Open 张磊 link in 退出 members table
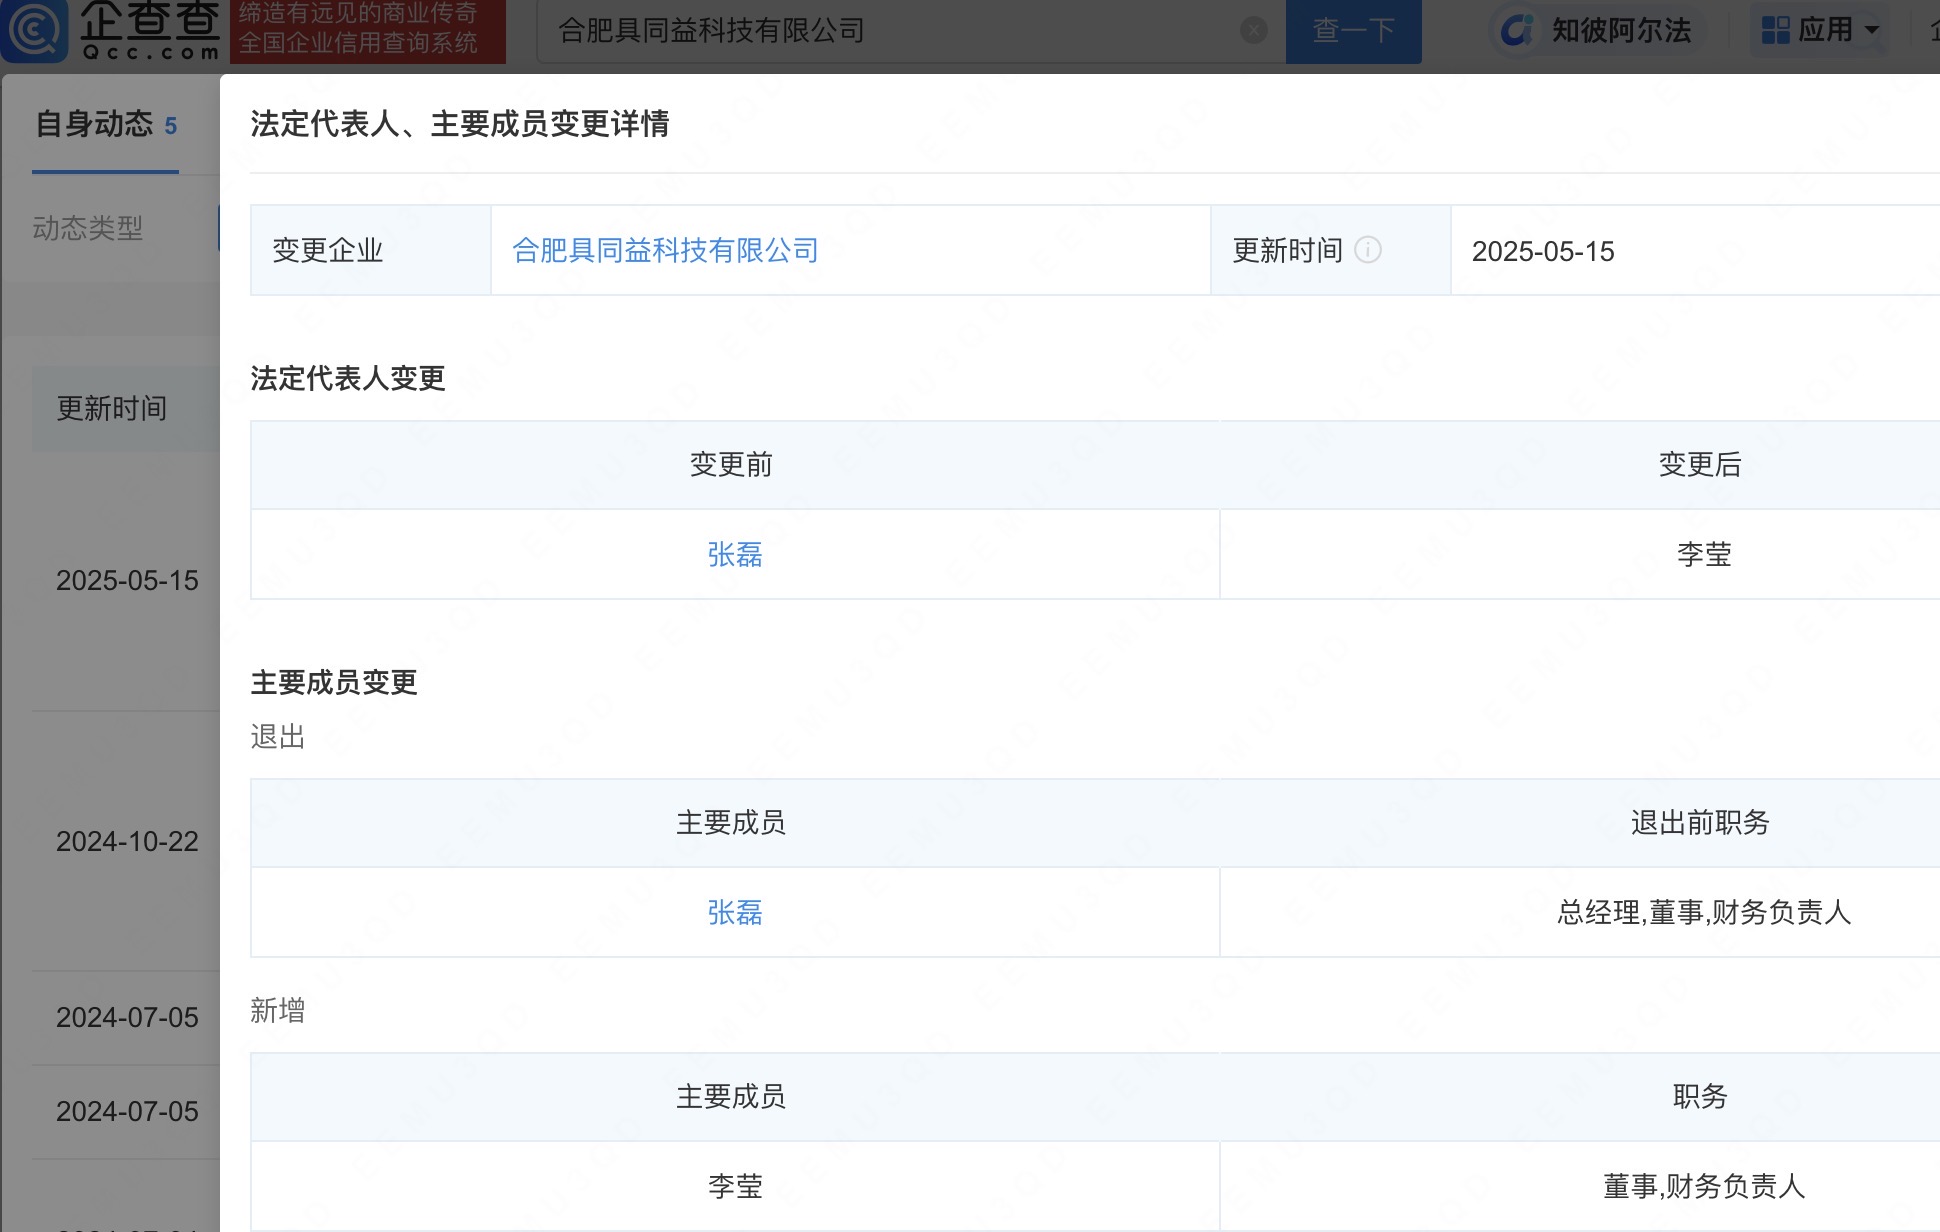This screenshot has height=1232, width=1940. pyautogui.click(x=735, y=912)
